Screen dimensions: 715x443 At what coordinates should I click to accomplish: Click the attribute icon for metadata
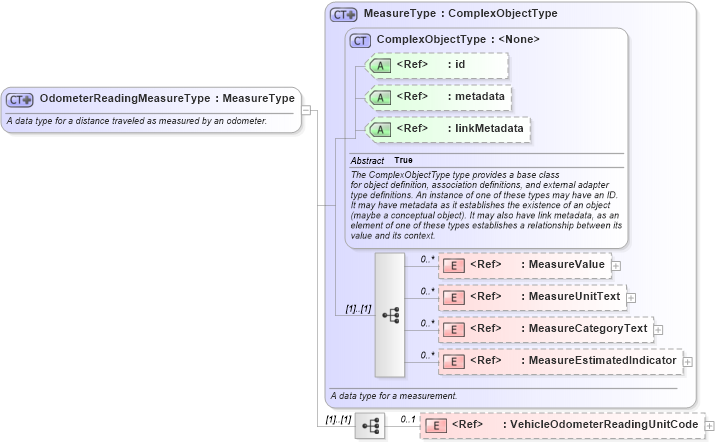380,98
